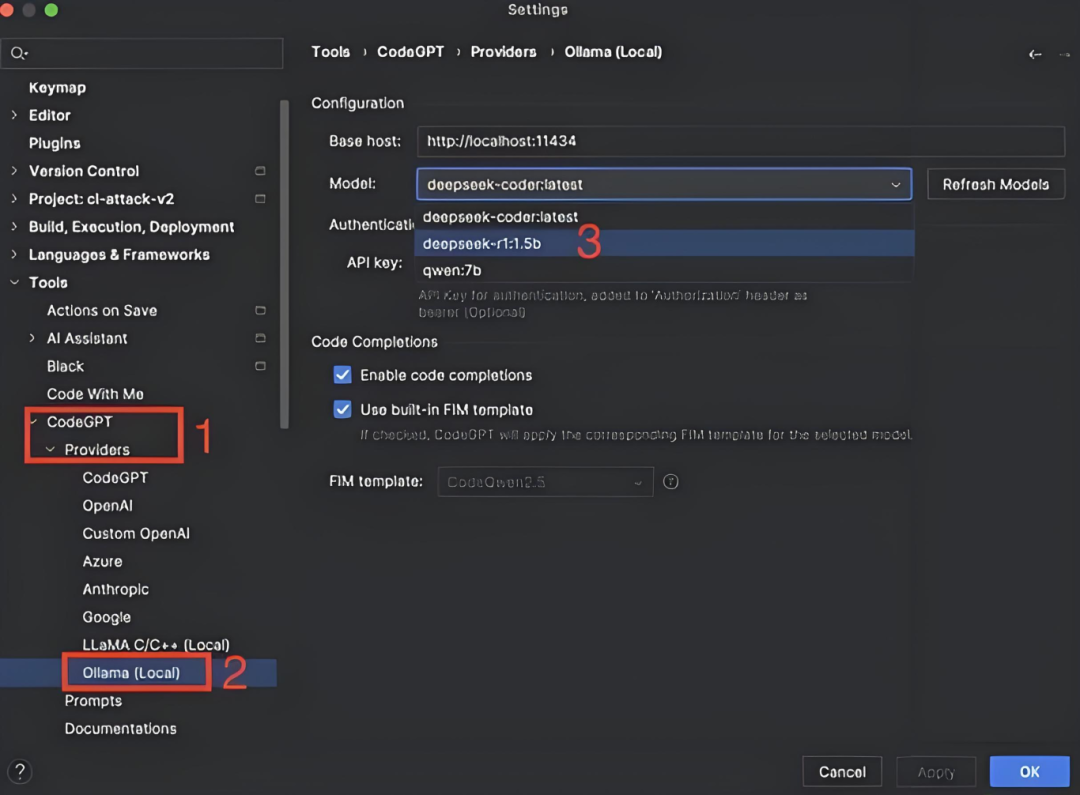The height and width of the screenshot is (795, 1080).
Task: Select the Custom OpenAI provider
Action: tap(136, 533)
